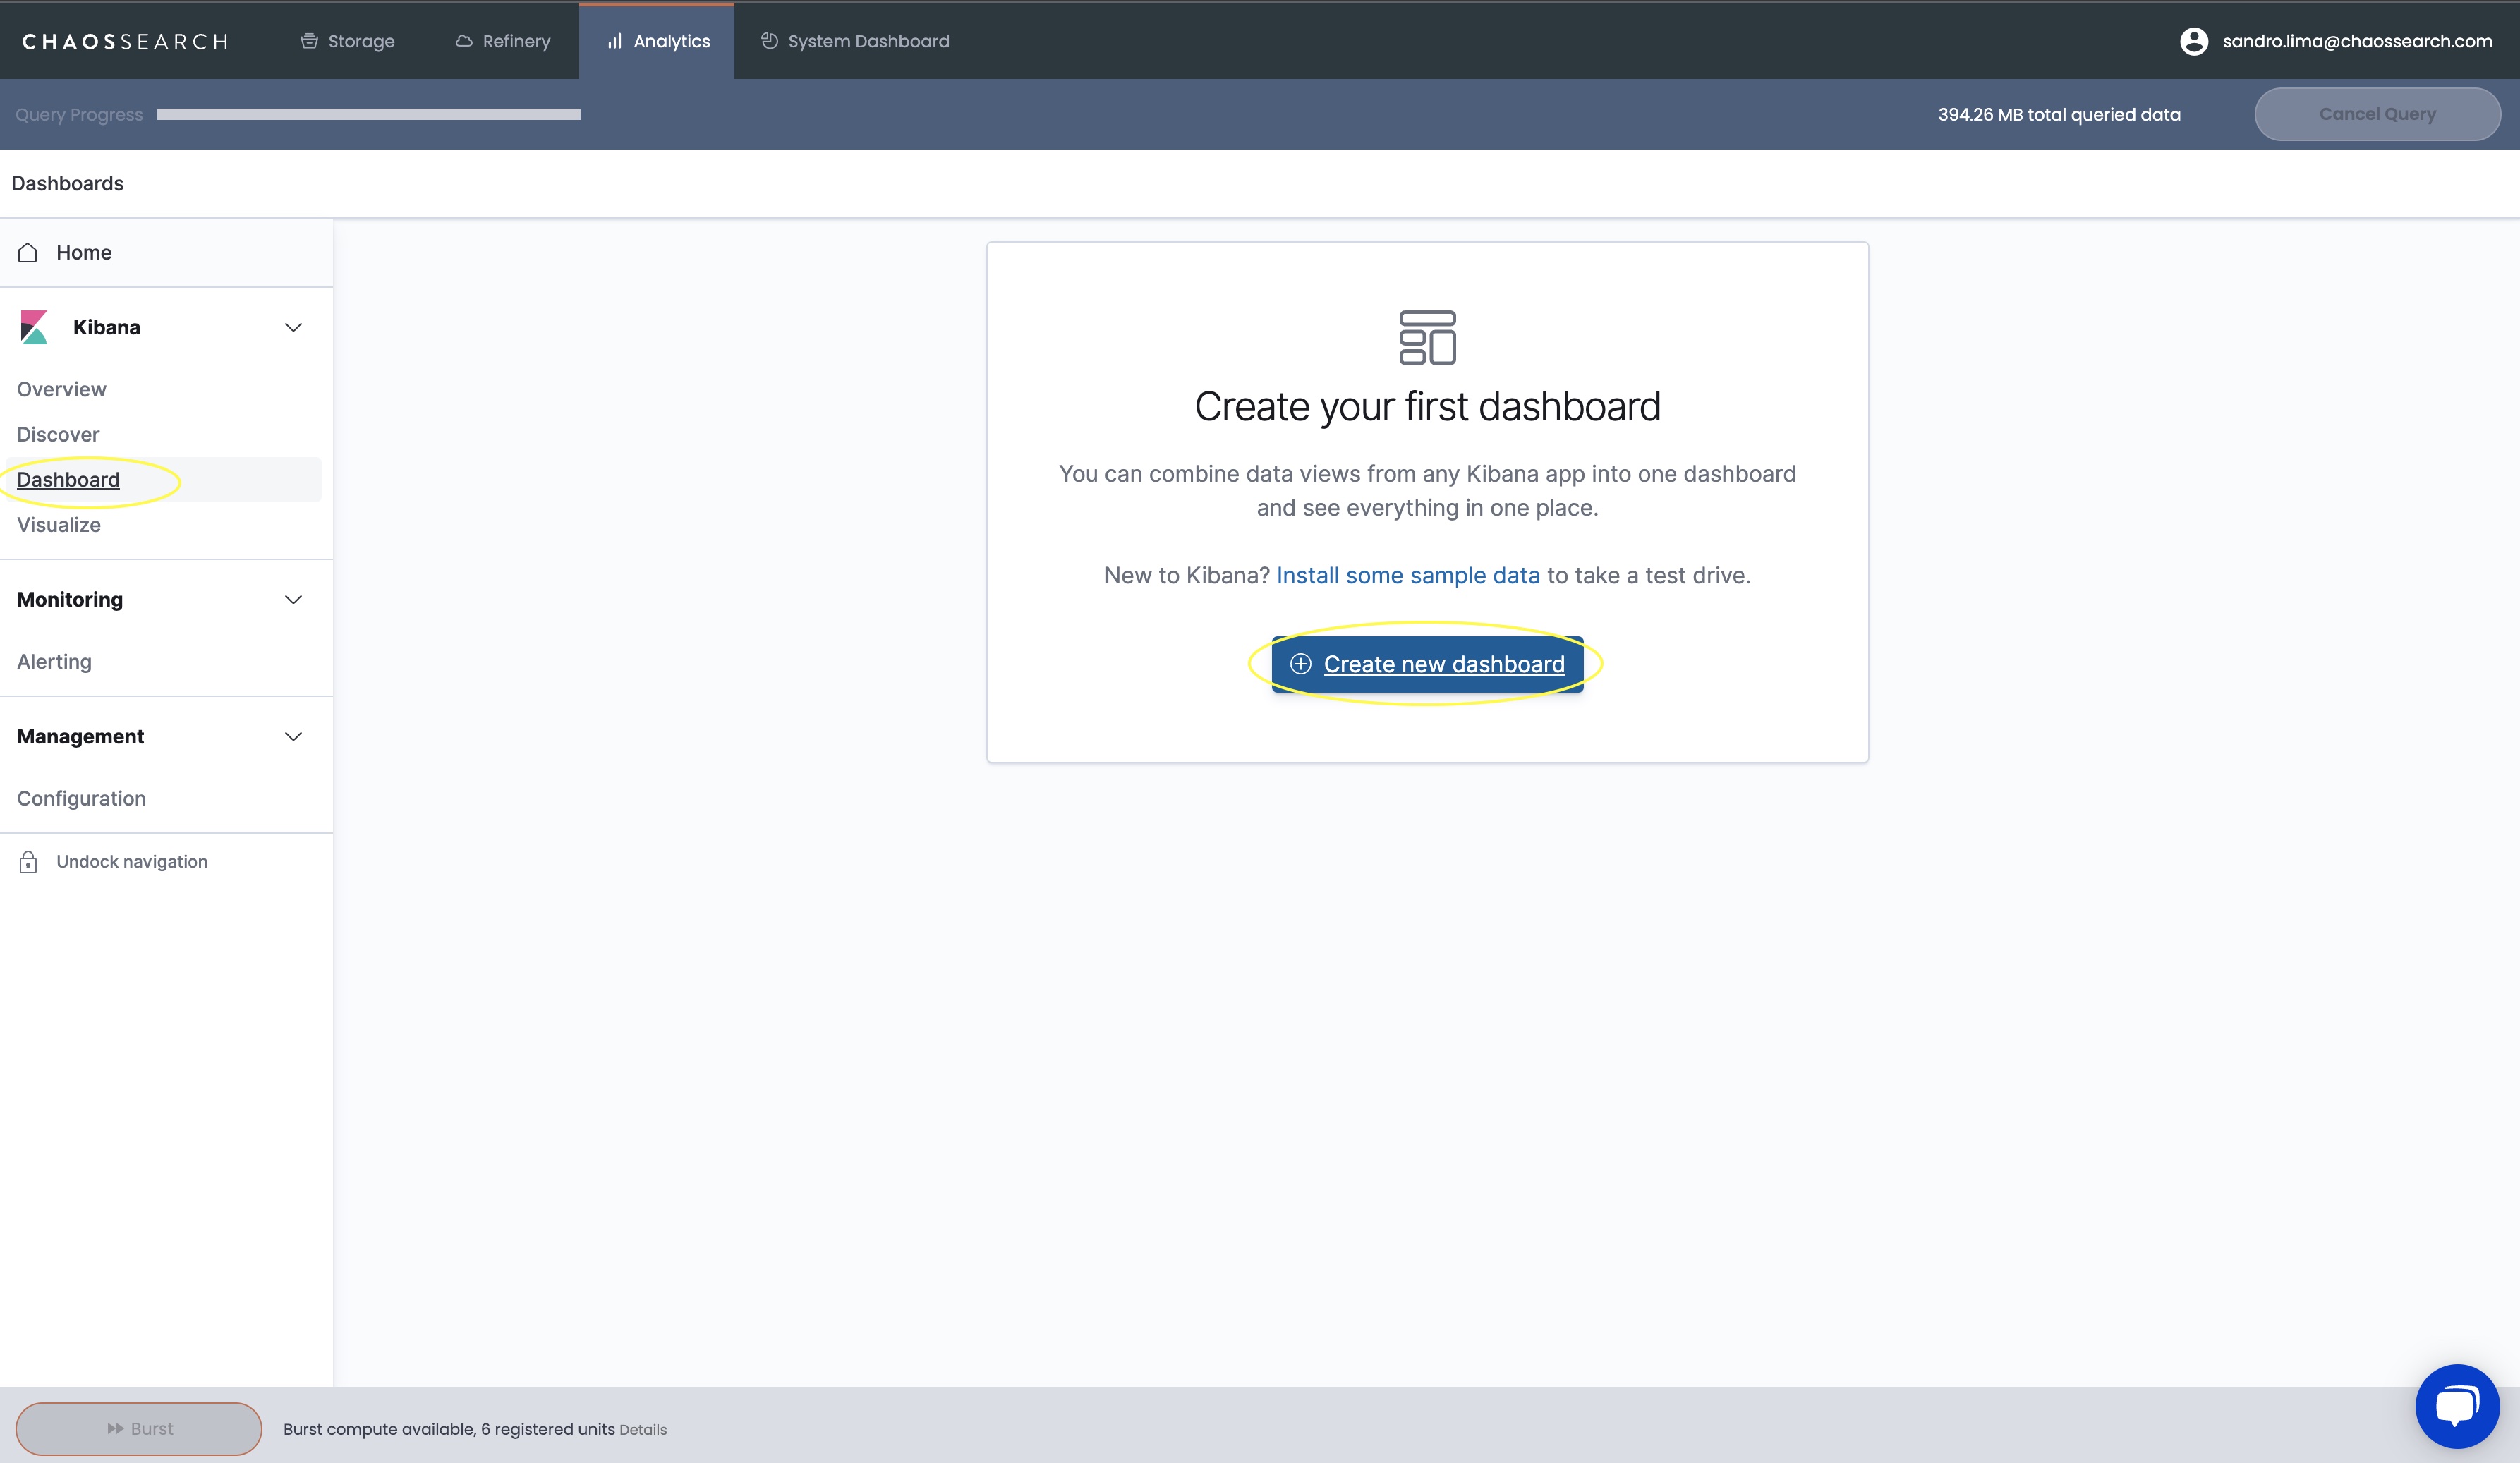The width and height of the screenshot is (2520, 1463).
Task: Click the plus icon in Create new dashboard
Action: click(x=1300, y=664)
